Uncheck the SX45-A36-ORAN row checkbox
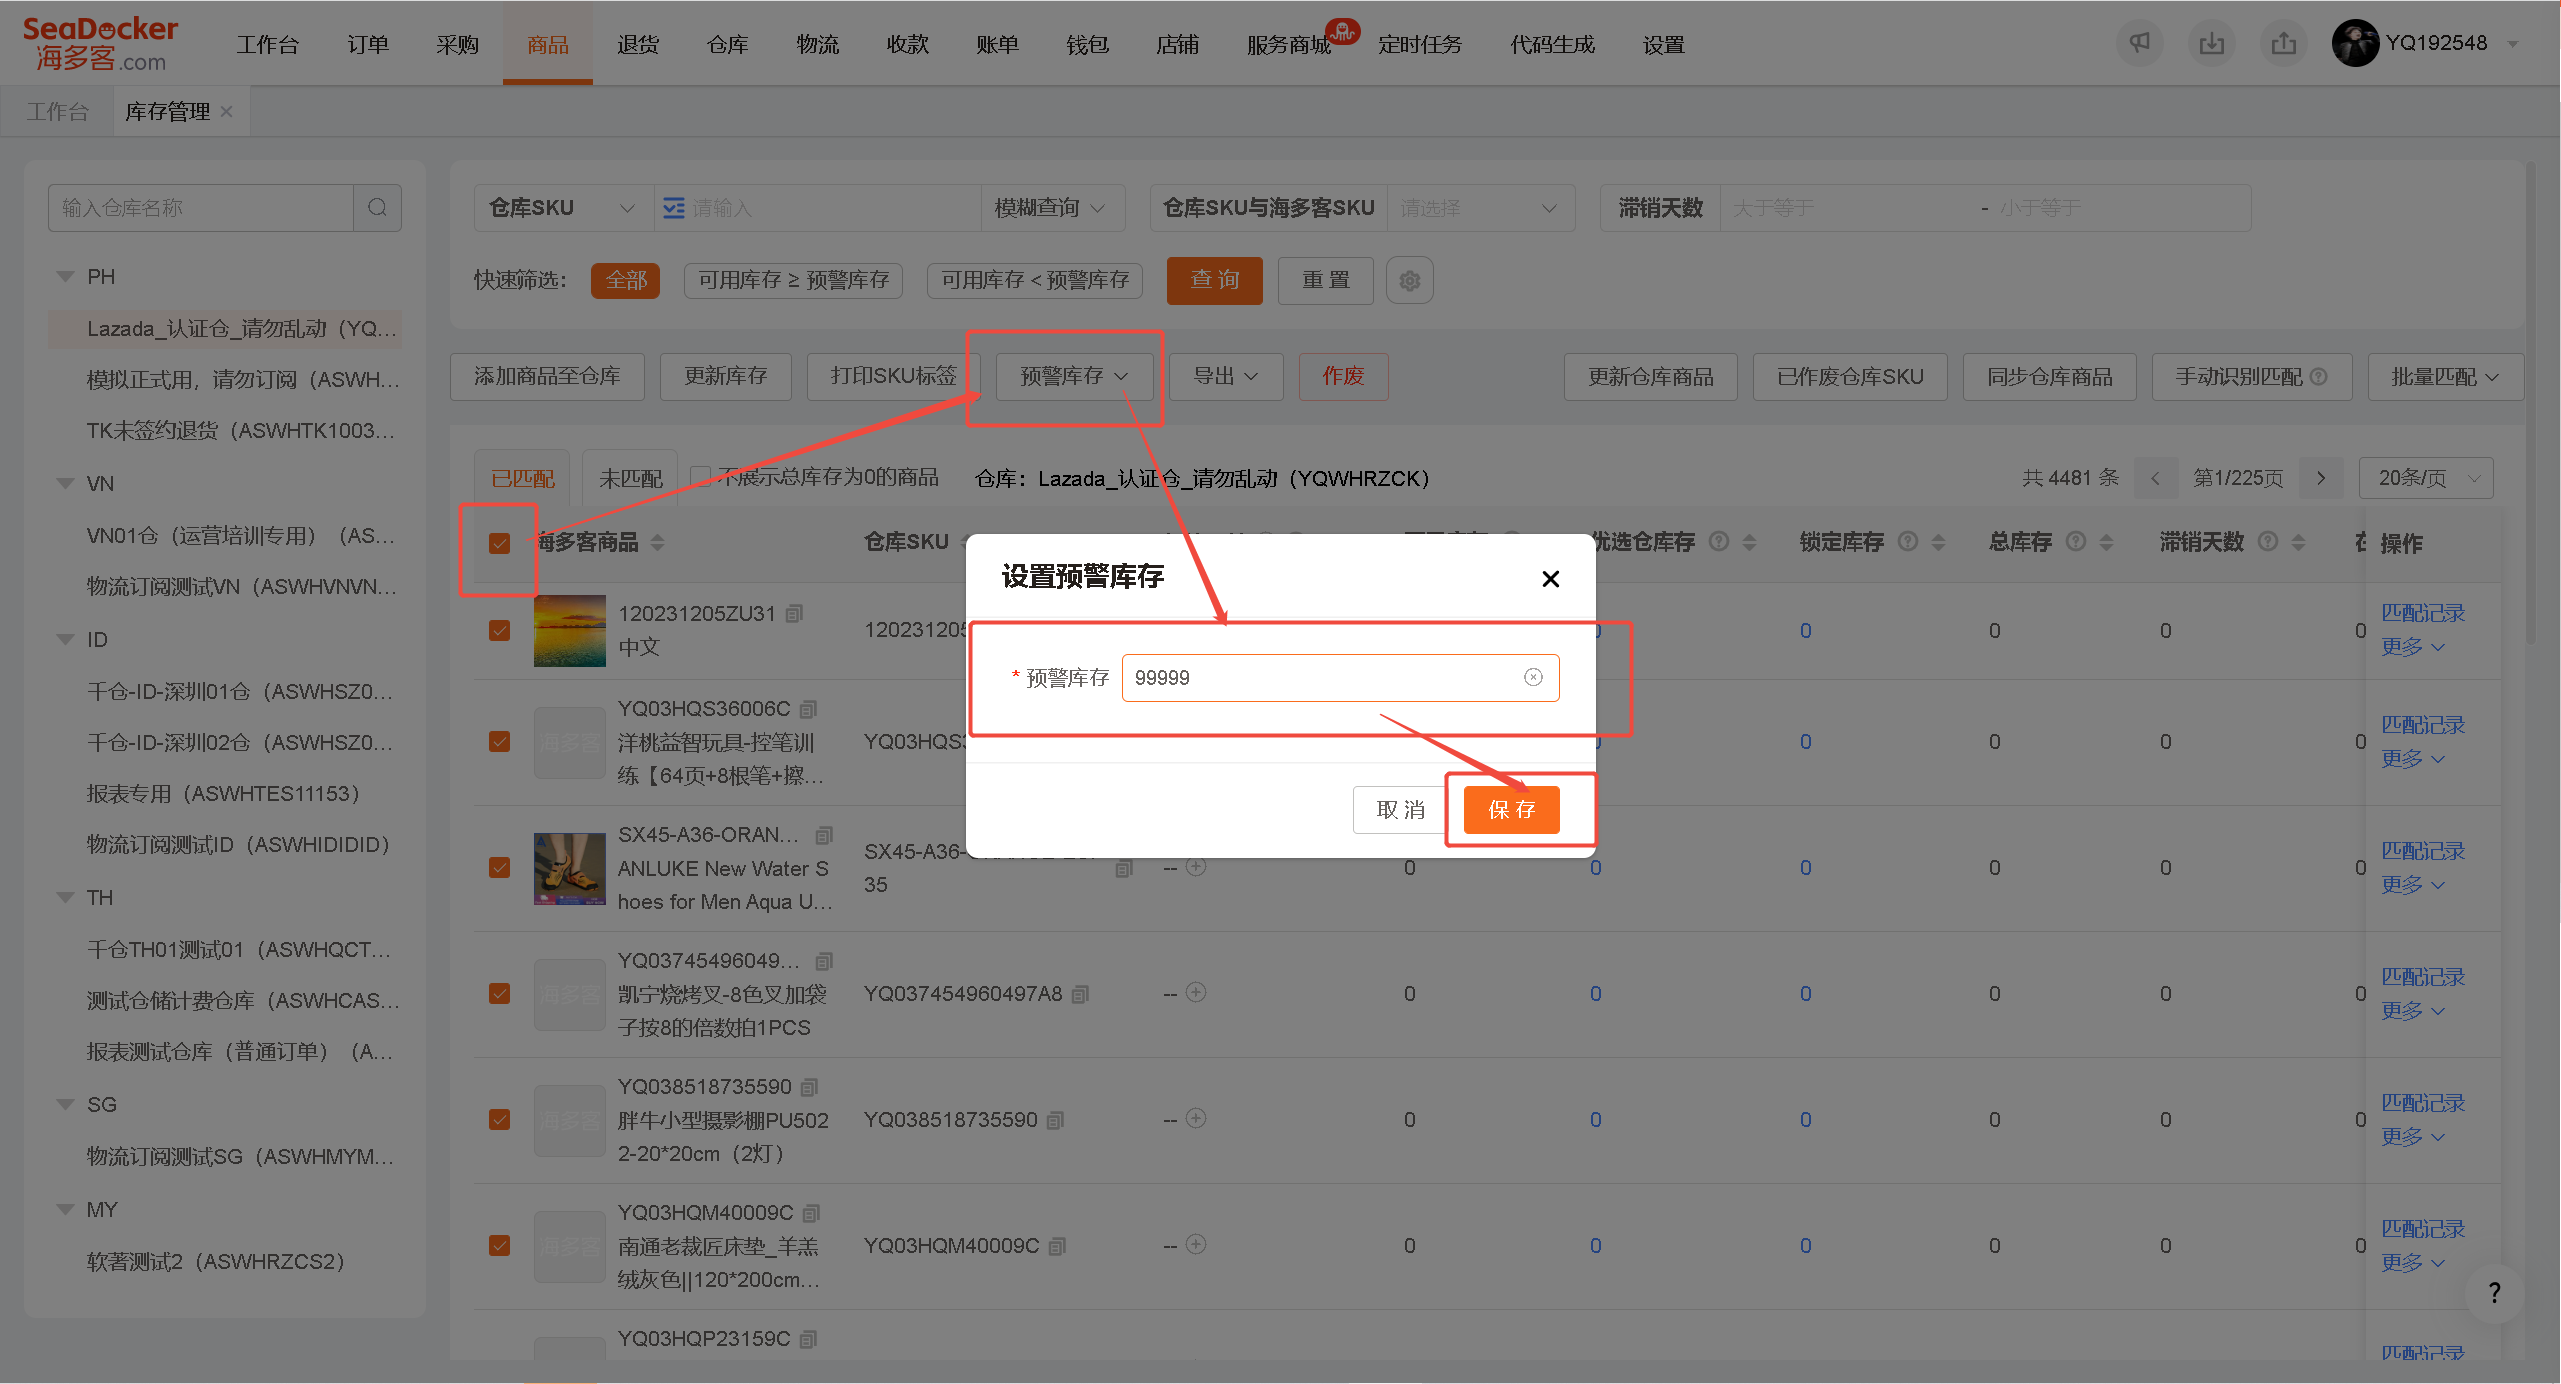 click(499, 868)
